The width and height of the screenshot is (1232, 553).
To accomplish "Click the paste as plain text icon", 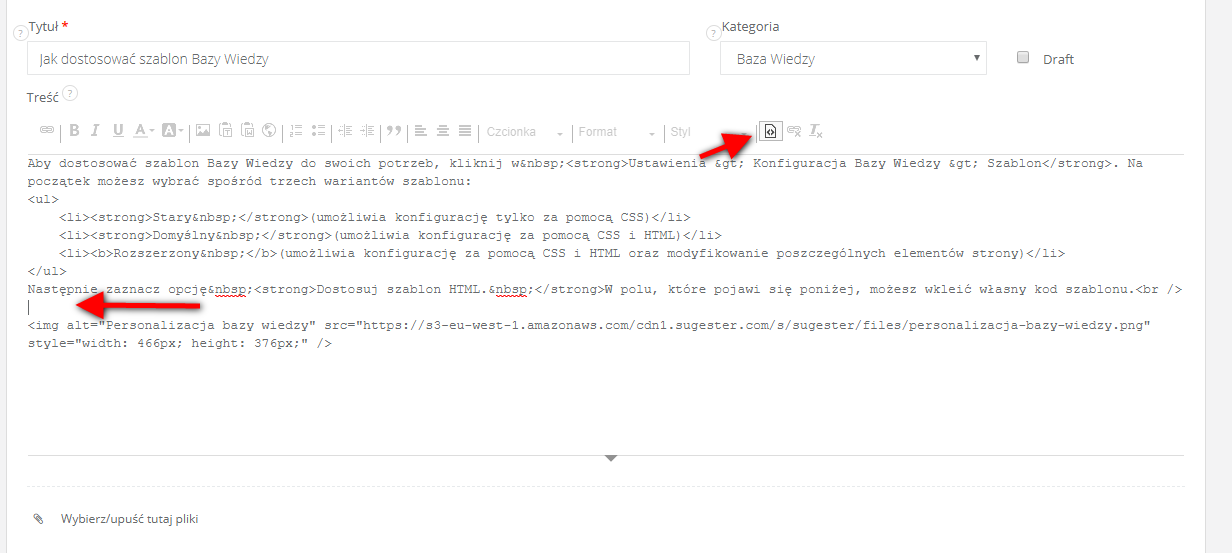I will [x=226, y=131].
